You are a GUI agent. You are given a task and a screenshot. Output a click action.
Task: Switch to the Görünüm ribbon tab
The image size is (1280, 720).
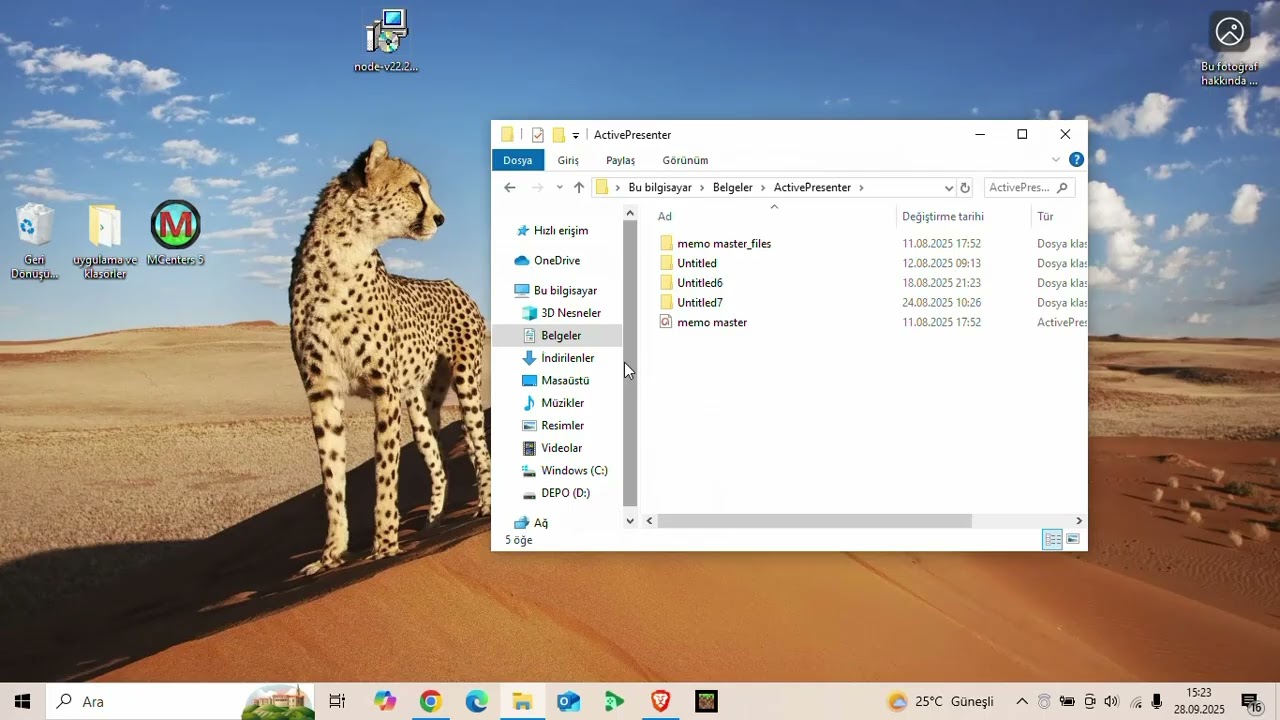coord(685,160)
